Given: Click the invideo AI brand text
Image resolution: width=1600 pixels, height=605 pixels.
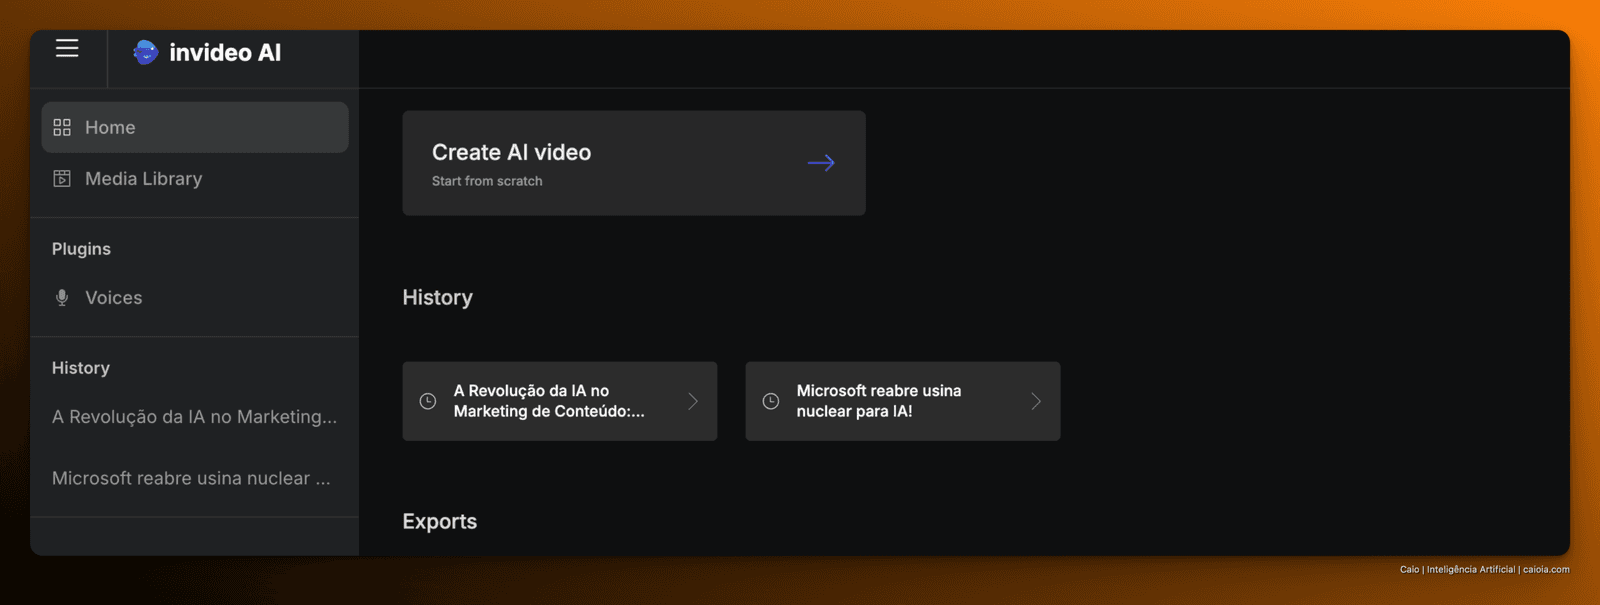Looking at the screenshot, I should tap(225, 52).
